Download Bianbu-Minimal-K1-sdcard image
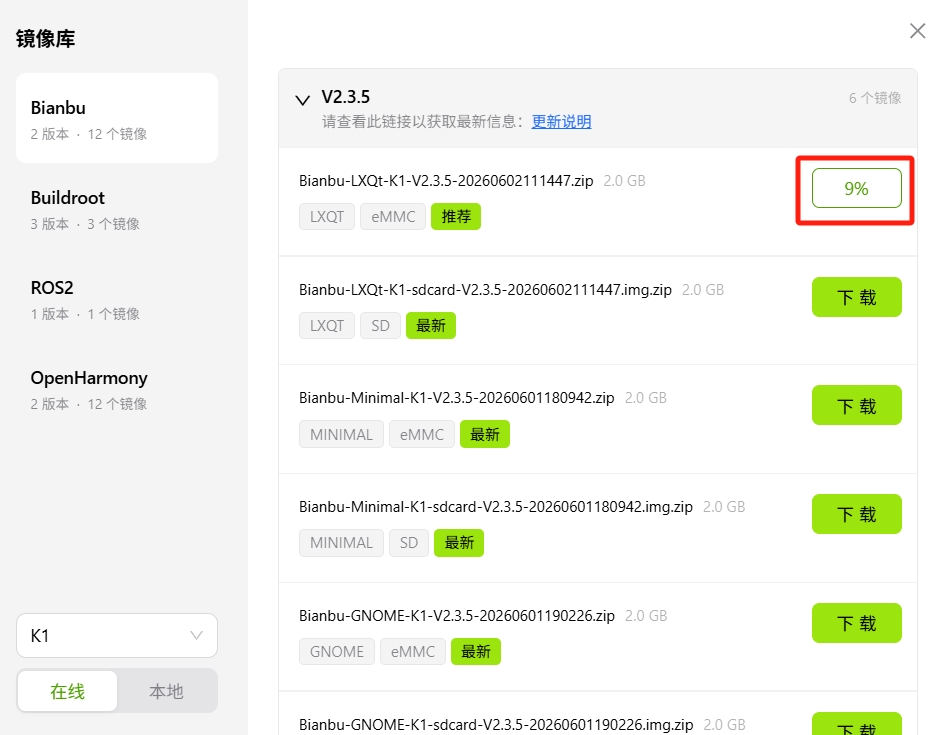 tap(856, 514)
